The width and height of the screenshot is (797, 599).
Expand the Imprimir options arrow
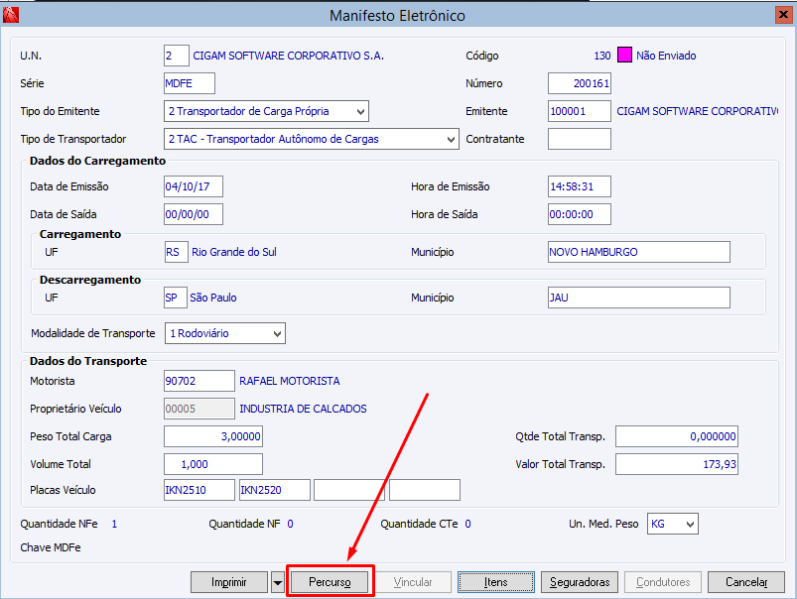(278, 582)
